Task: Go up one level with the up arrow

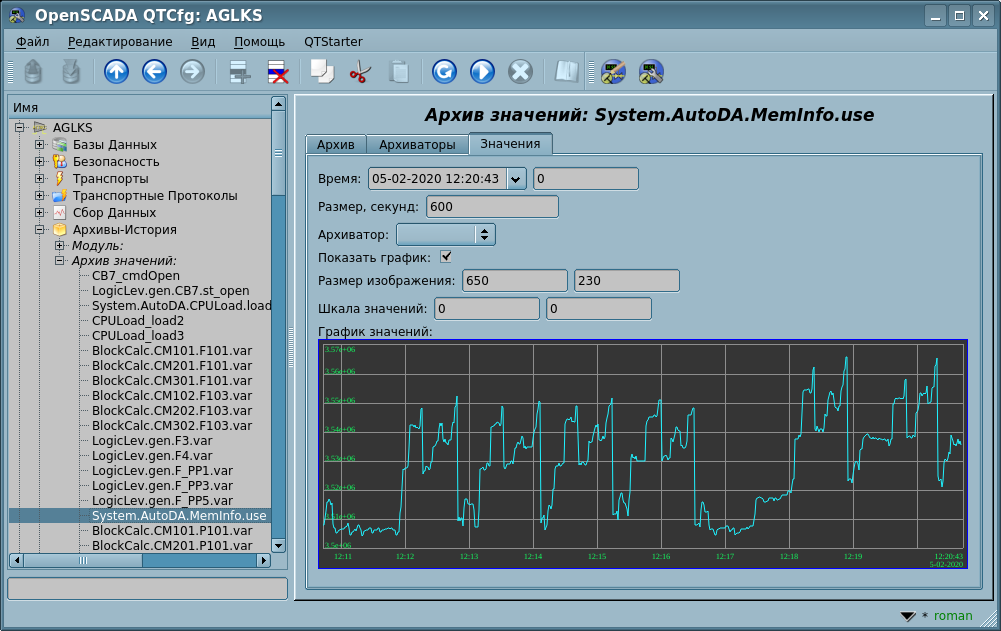Action: click(116, 72)
